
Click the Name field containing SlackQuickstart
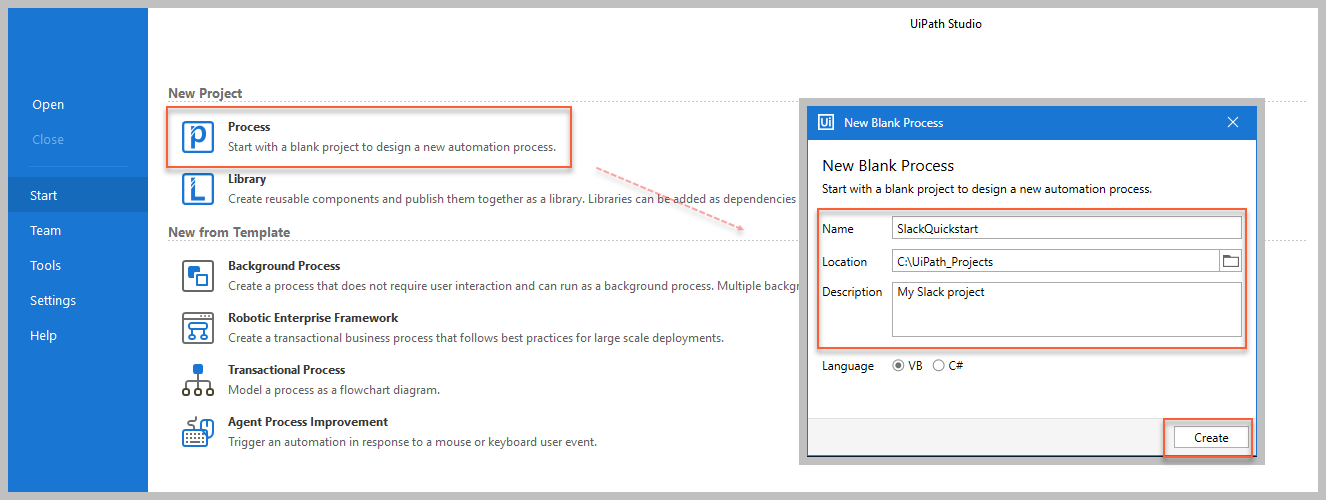[x=1067, y=228]
